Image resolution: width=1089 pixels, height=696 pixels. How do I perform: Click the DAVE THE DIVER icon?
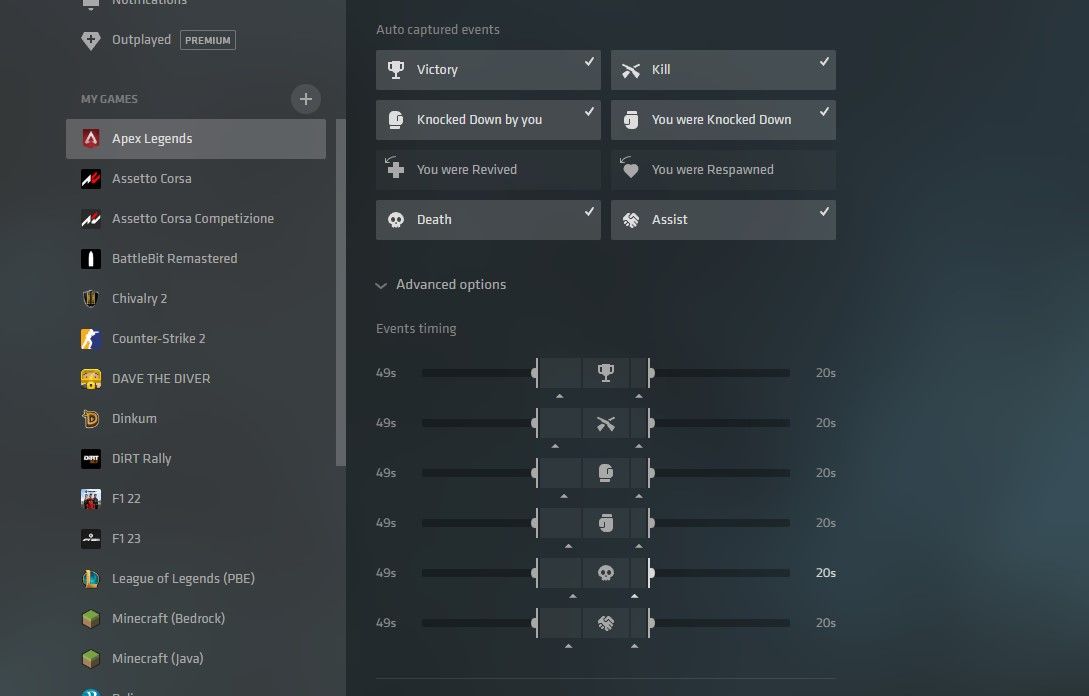coord(91,378)
